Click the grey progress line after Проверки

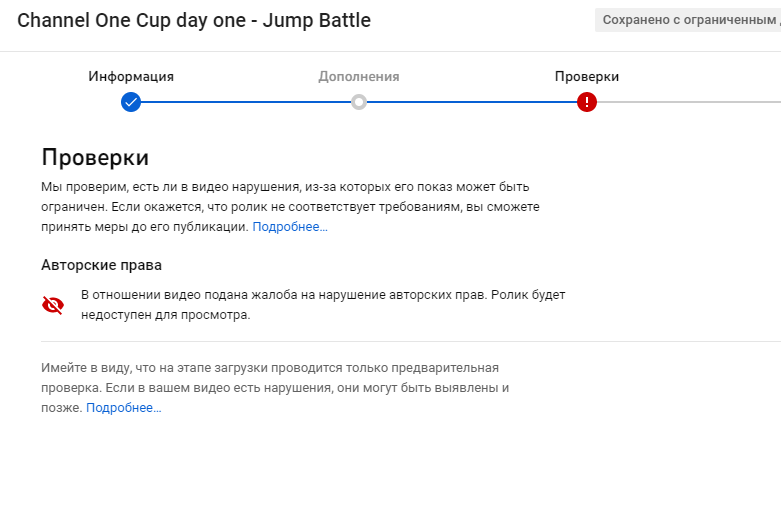[690, 102]
